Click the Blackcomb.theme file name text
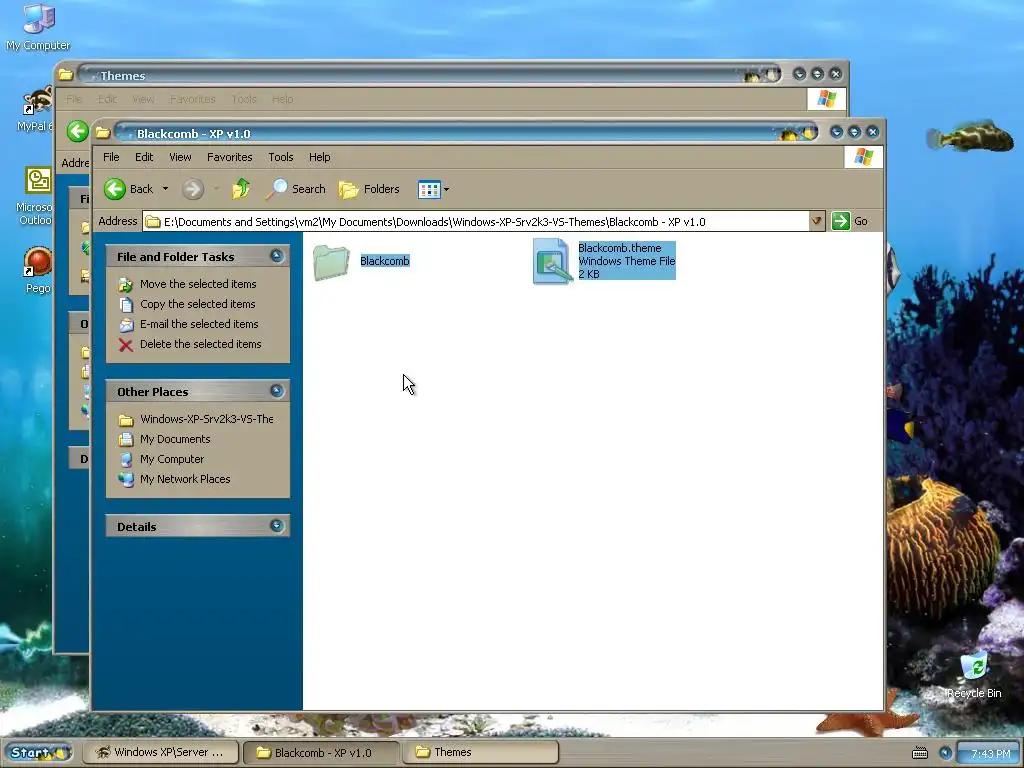1024x768 pixels. click(620, 248)
